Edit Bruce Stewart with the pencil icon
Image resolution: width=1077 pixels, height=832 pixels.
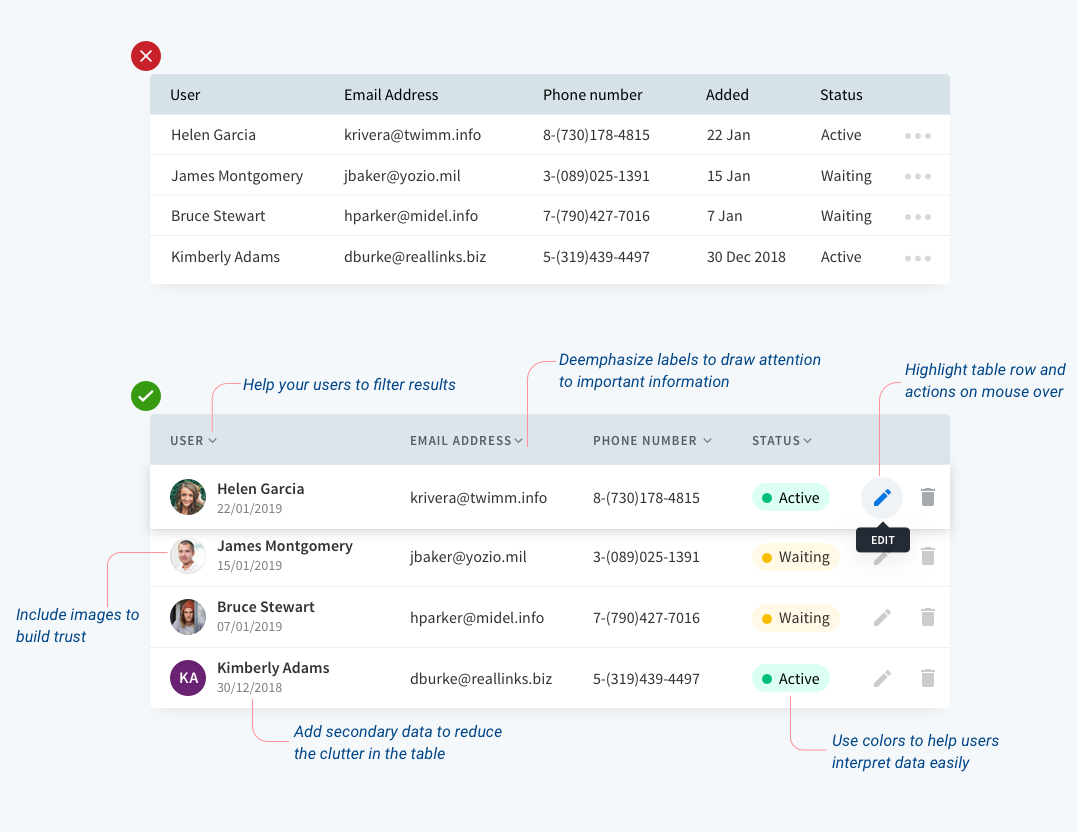[882, 618]
